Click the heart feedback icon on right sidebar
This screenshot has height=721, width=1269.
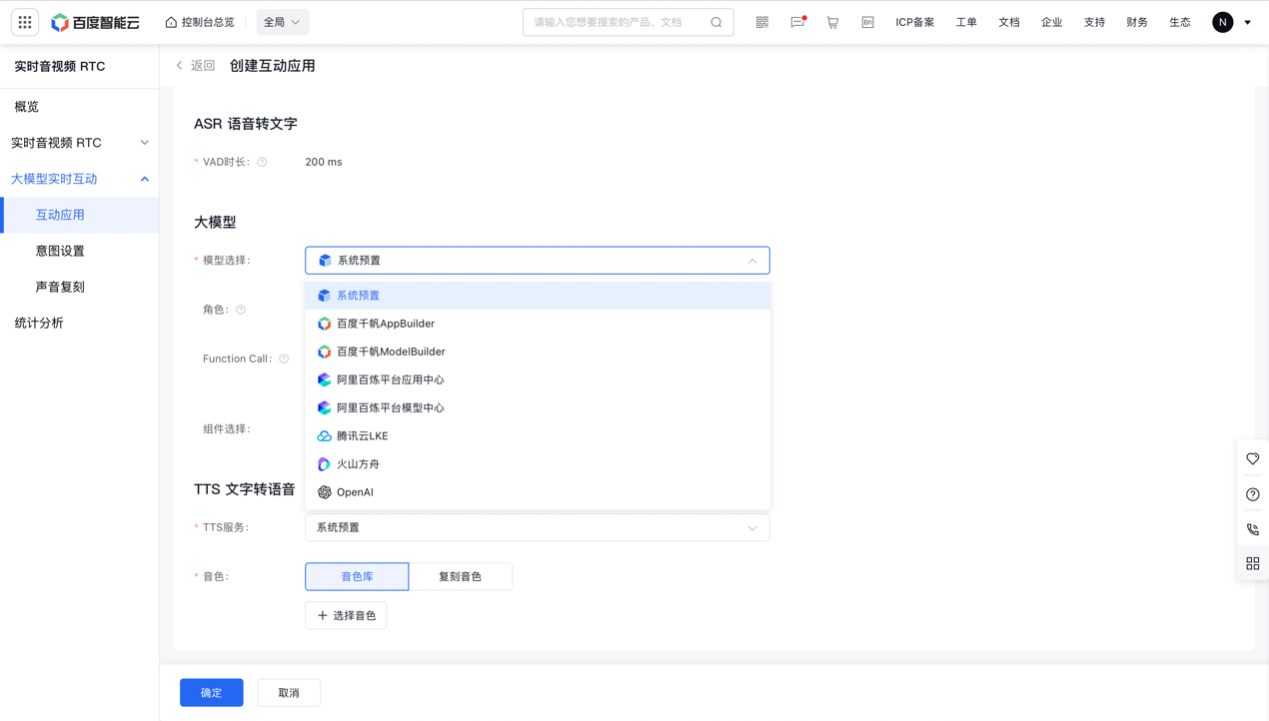(x=1253, y=459)
